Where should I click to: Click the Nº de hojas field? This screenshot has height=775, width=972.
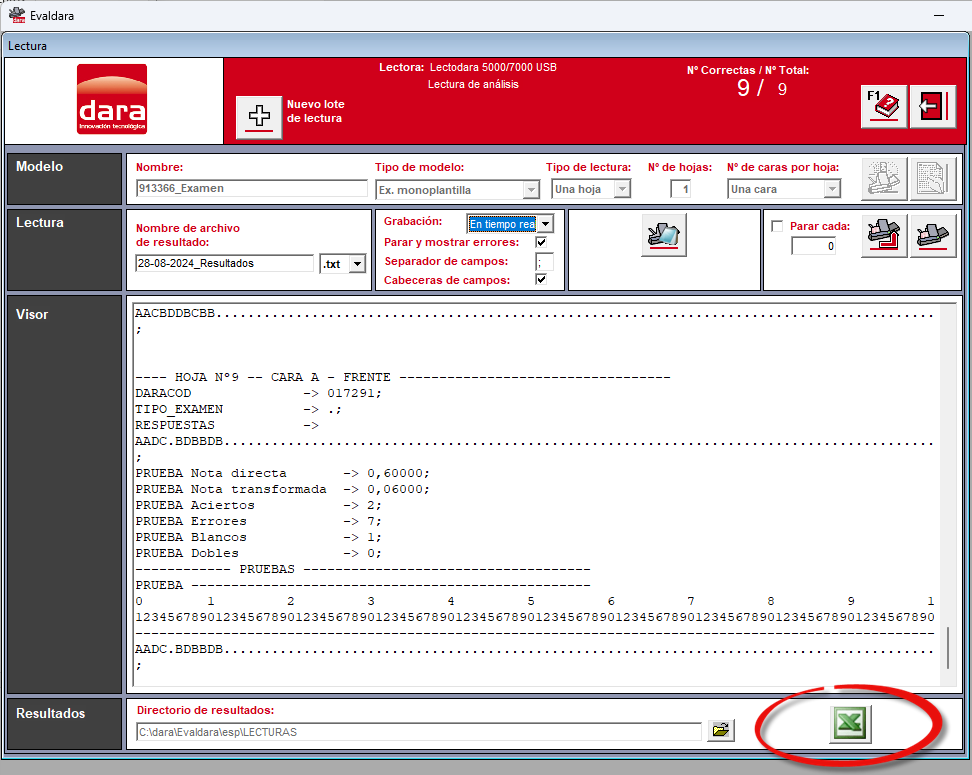pos(681,189)
